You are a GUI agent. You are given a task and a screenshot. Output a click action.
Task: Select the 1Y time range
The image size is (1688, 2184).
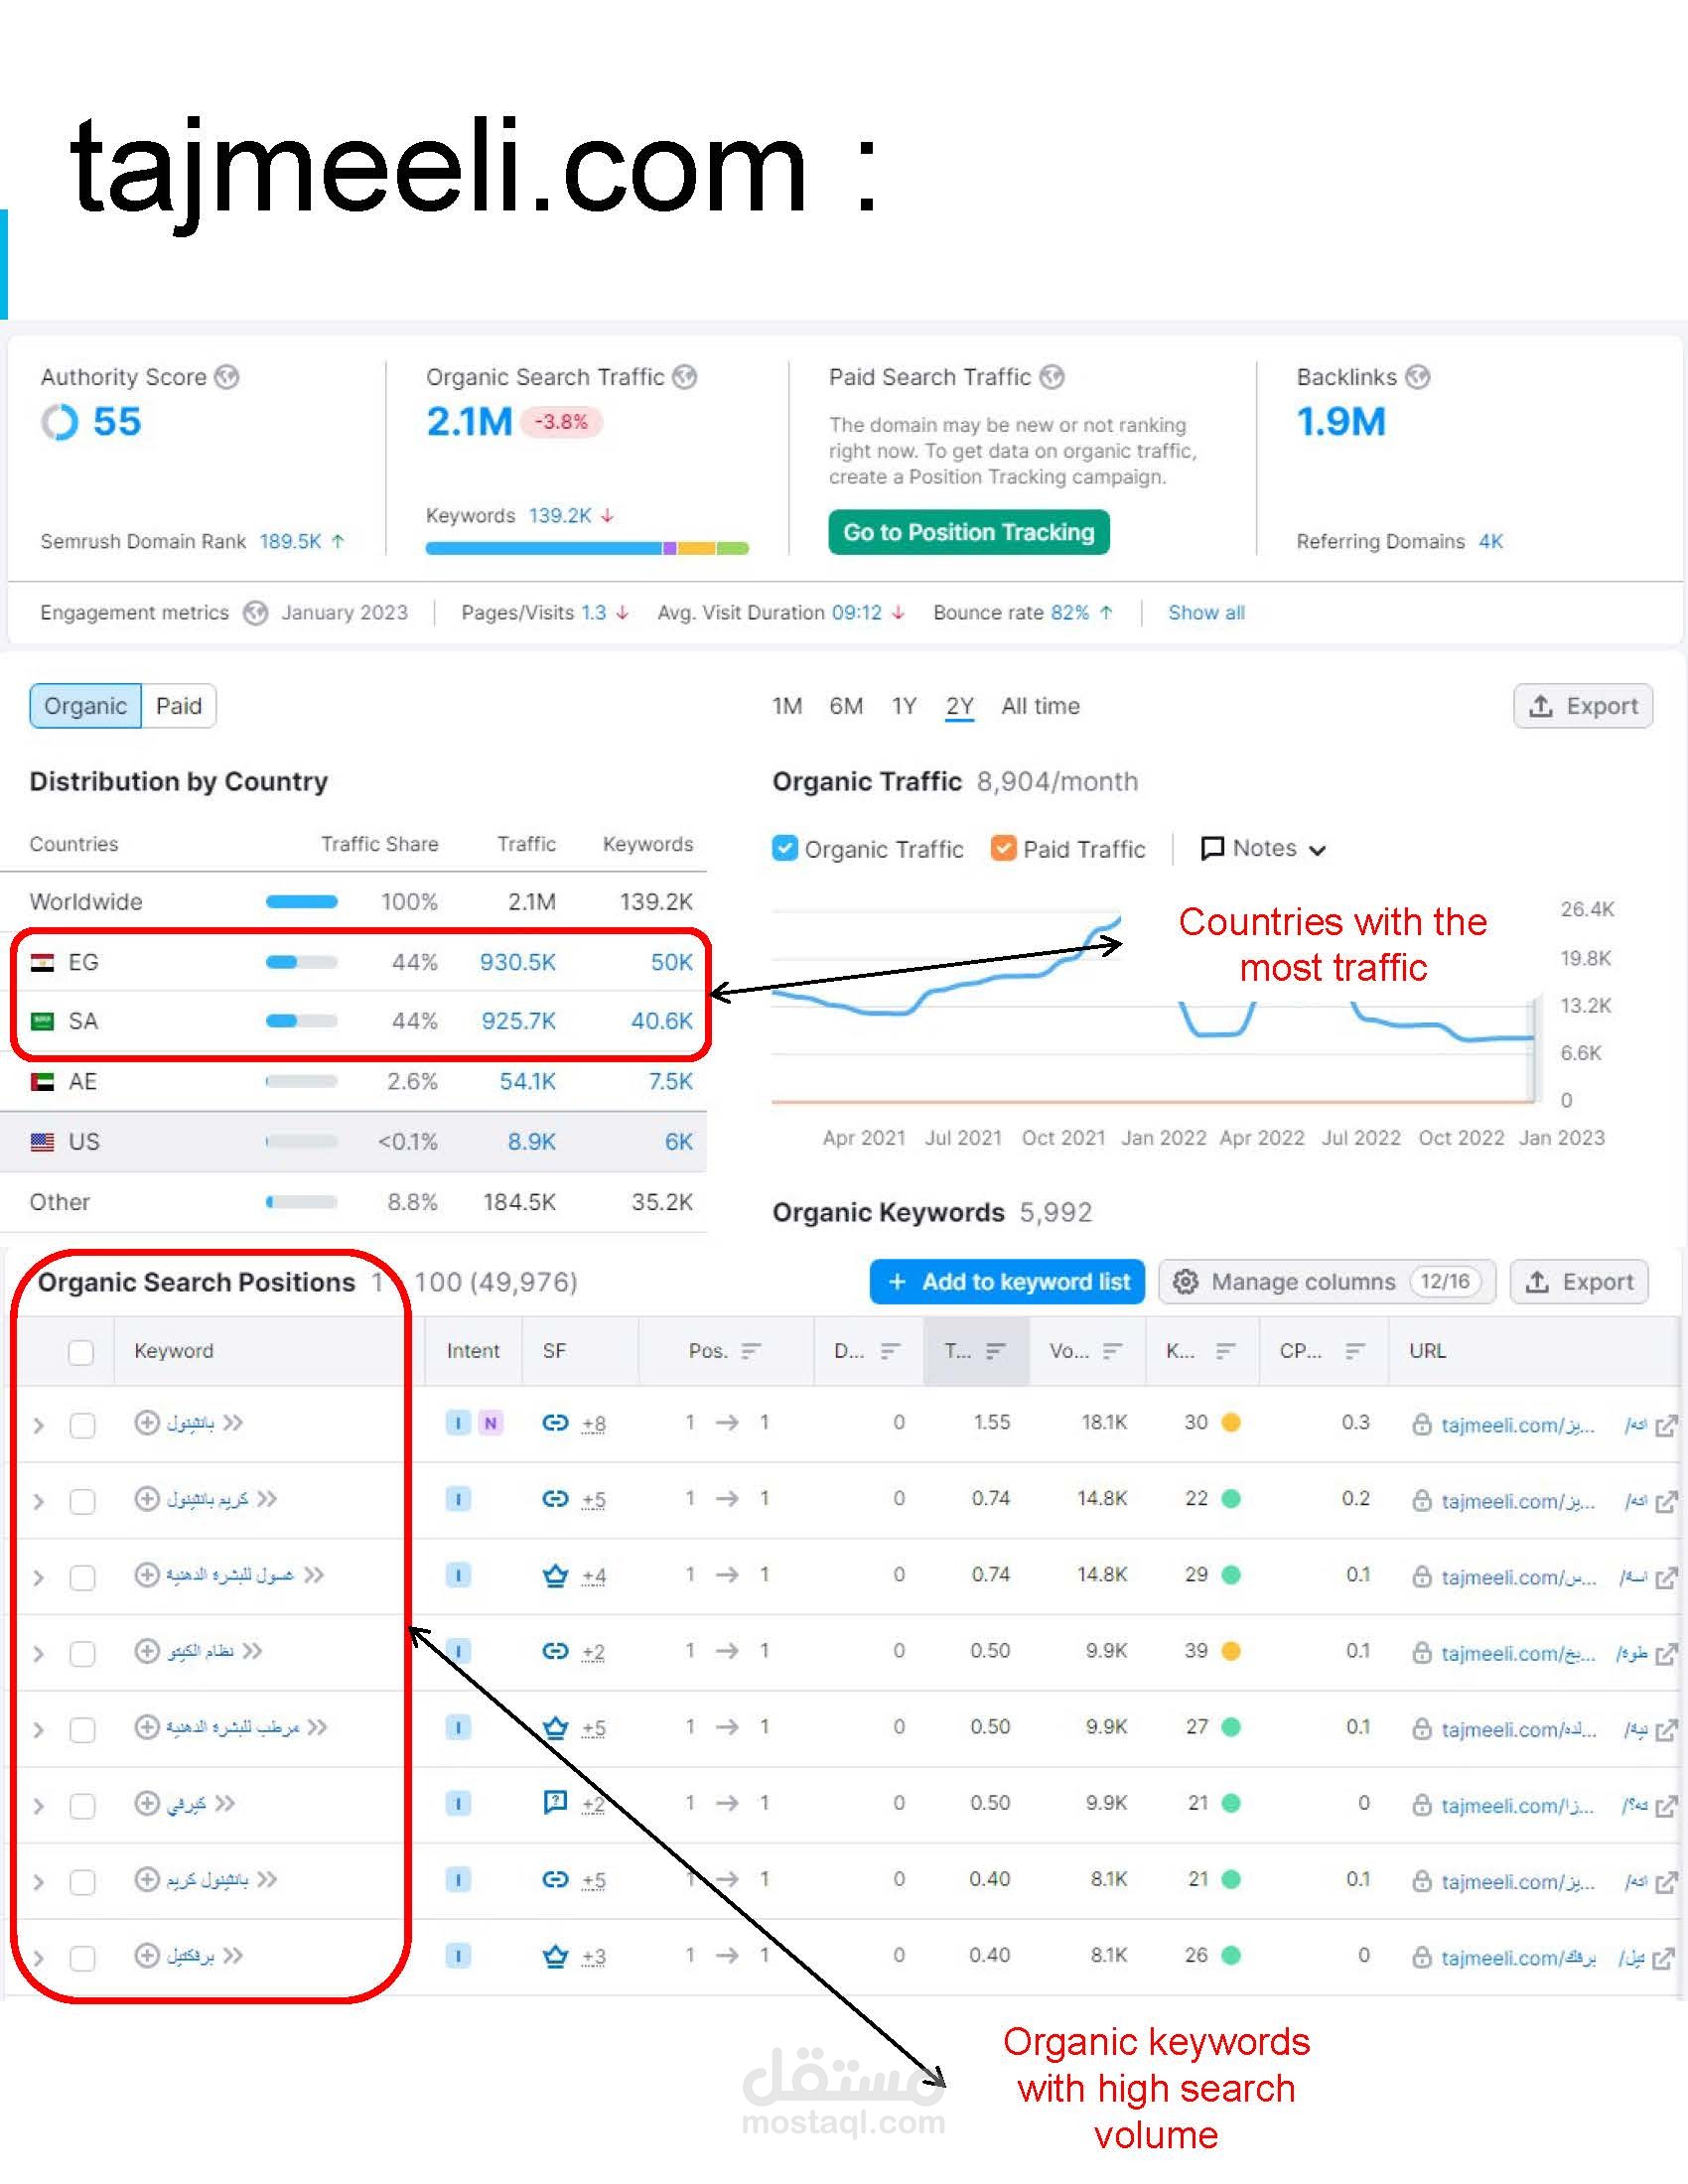[904, 706]
